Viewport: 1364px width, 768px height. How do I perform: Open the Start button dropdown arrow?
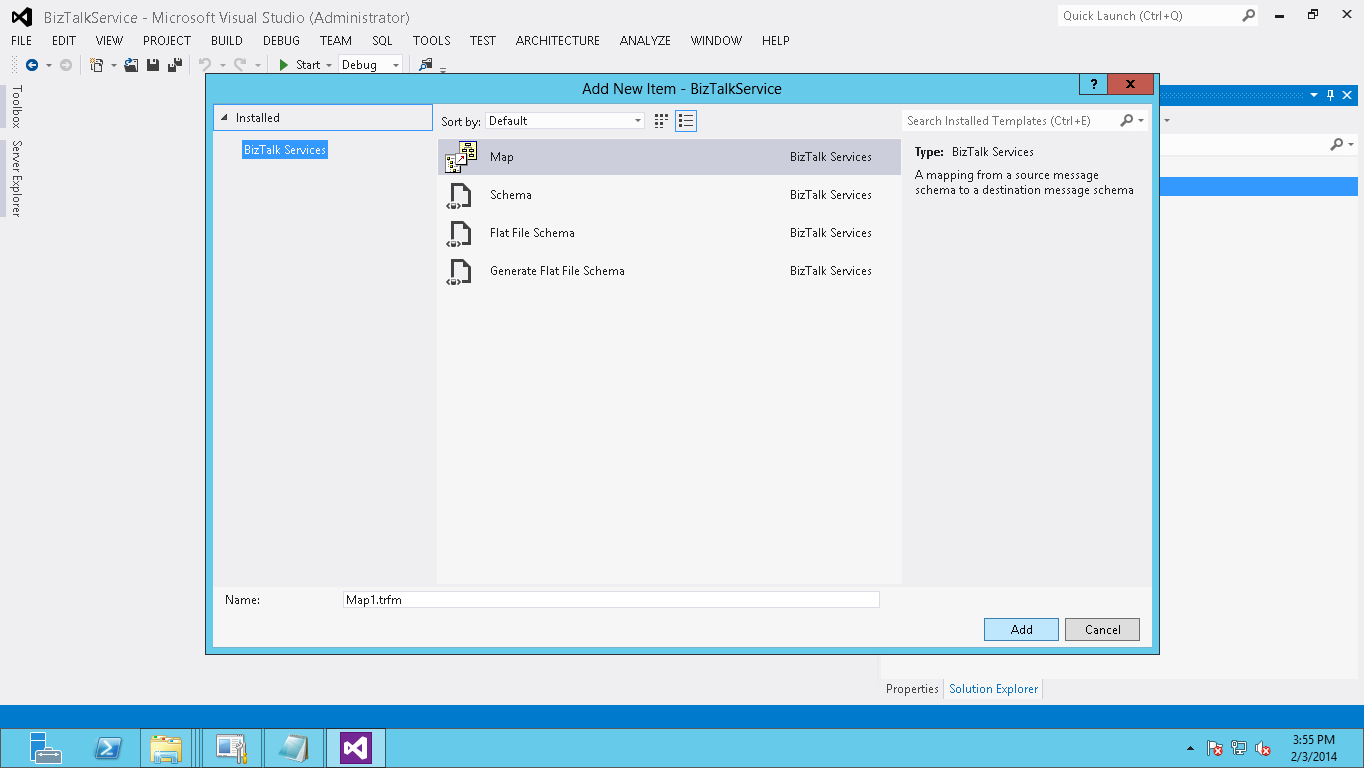[x=329, y=65]
